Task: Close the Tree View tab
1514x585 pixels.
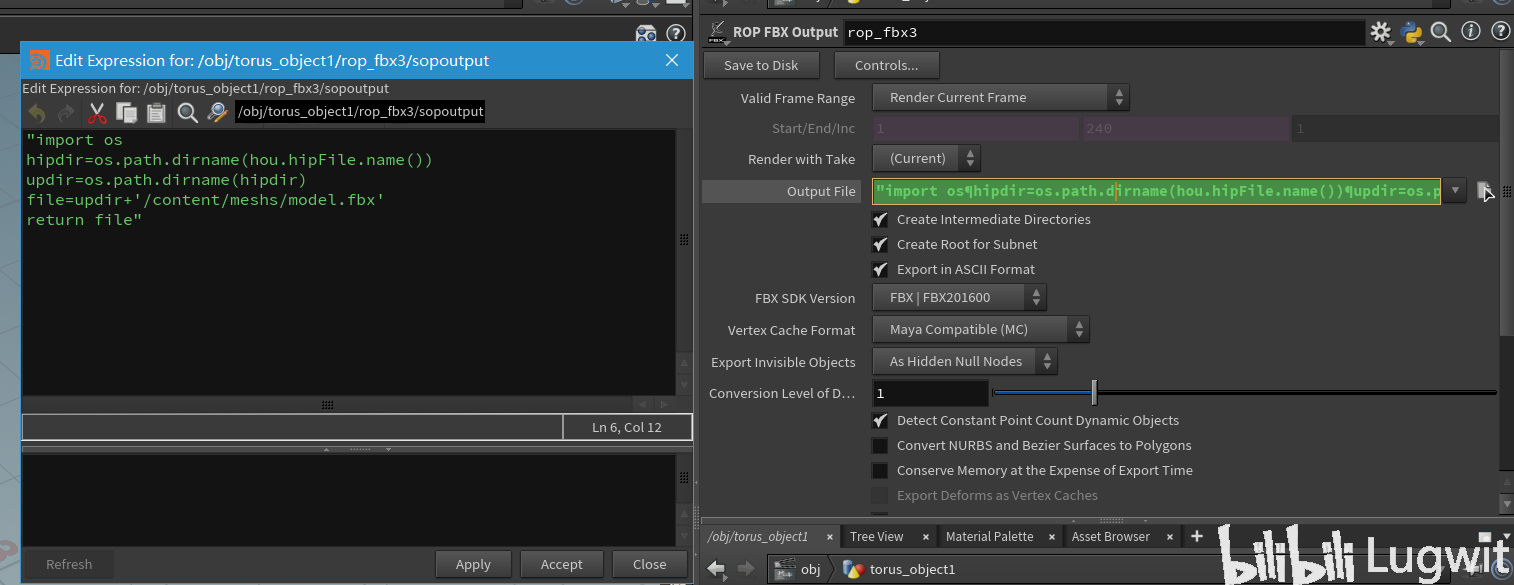Action: coord(927,537)
